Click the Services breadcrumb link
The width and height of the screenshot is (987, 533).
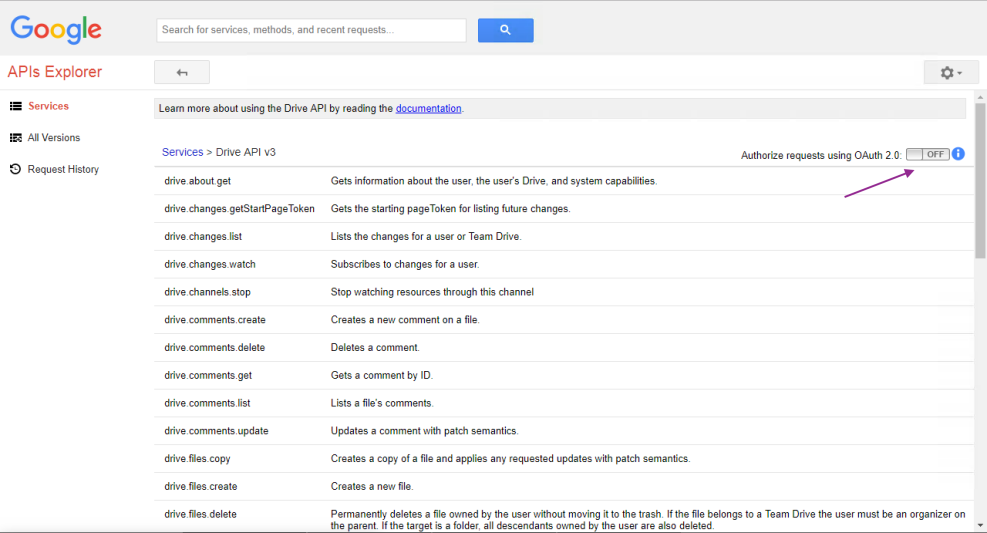(183, 152)
